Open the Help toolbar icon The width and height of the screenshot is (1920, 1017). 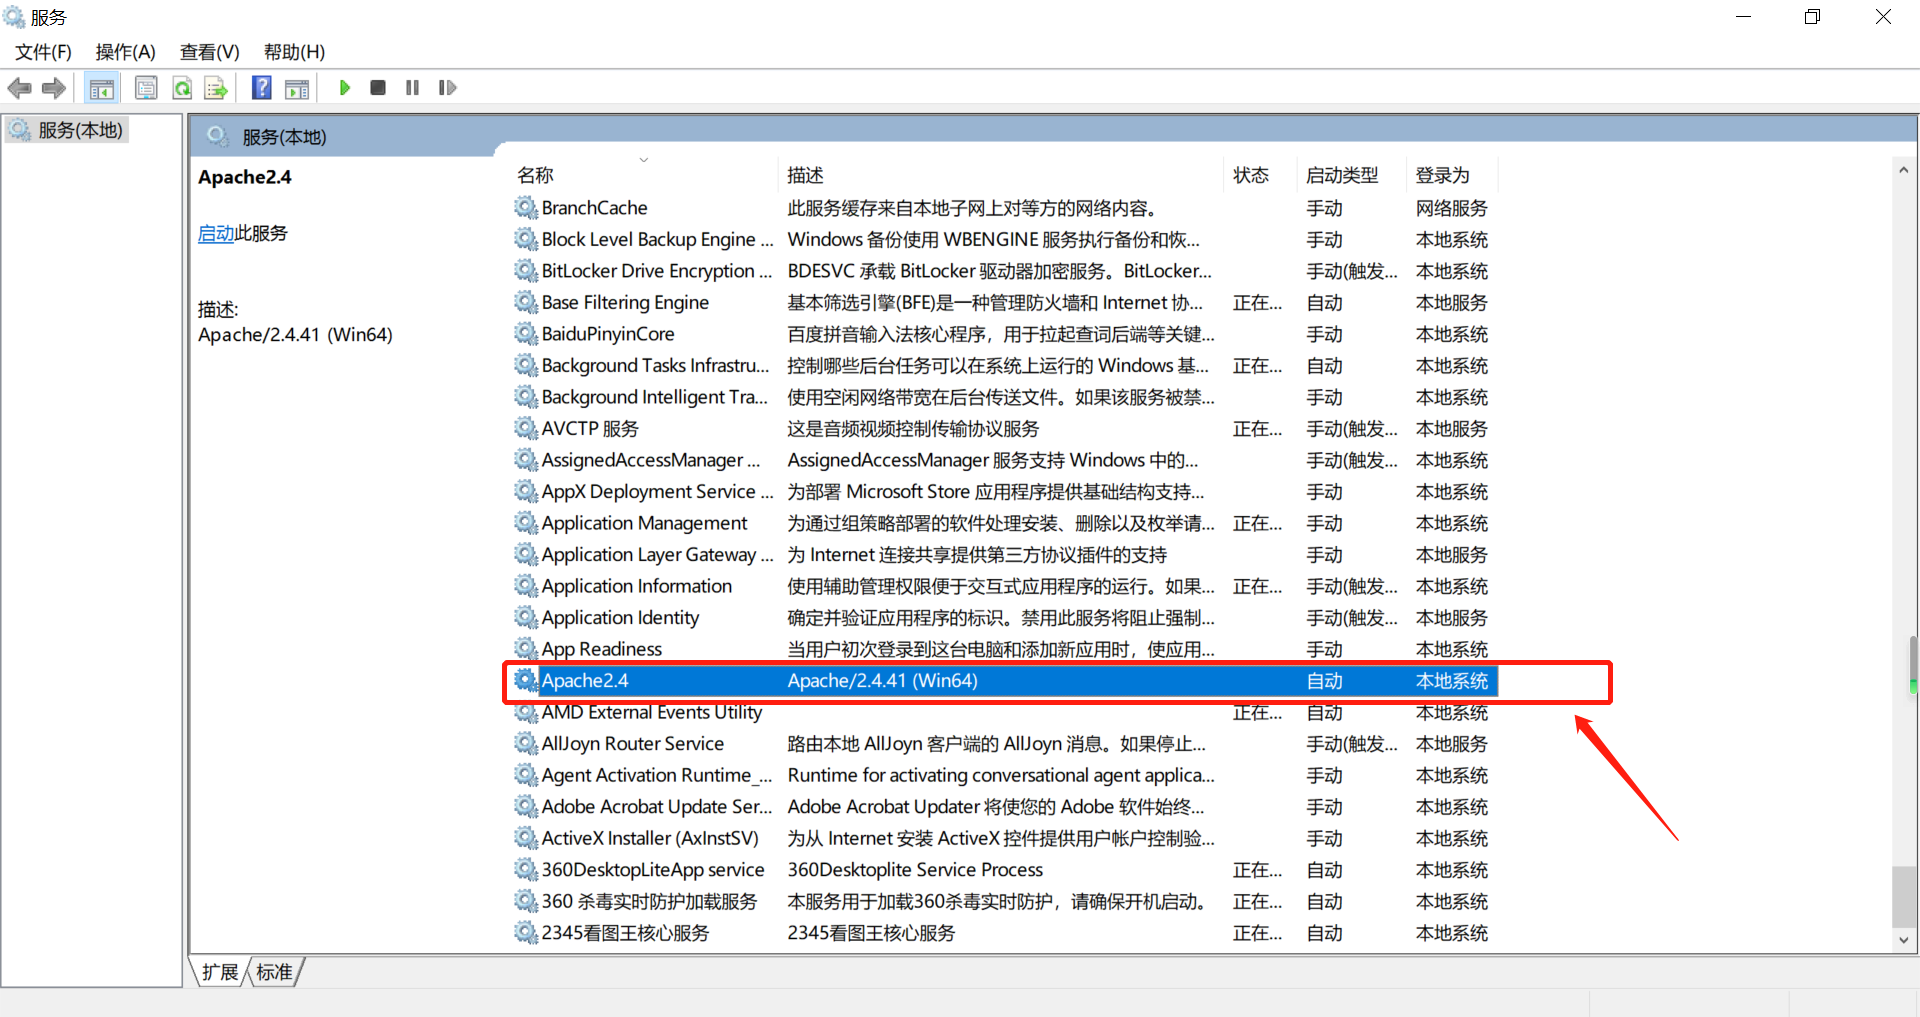(x=262, y=88)
